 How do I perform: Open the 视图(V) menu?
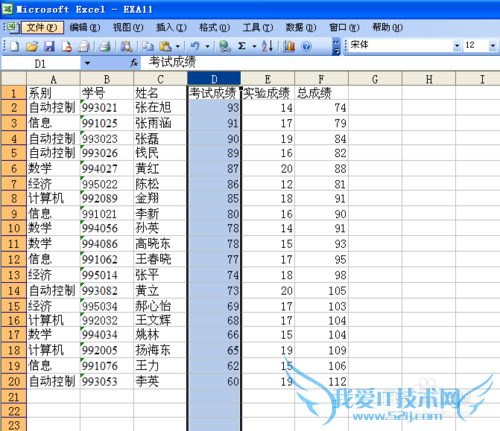(x=128, y=27)
